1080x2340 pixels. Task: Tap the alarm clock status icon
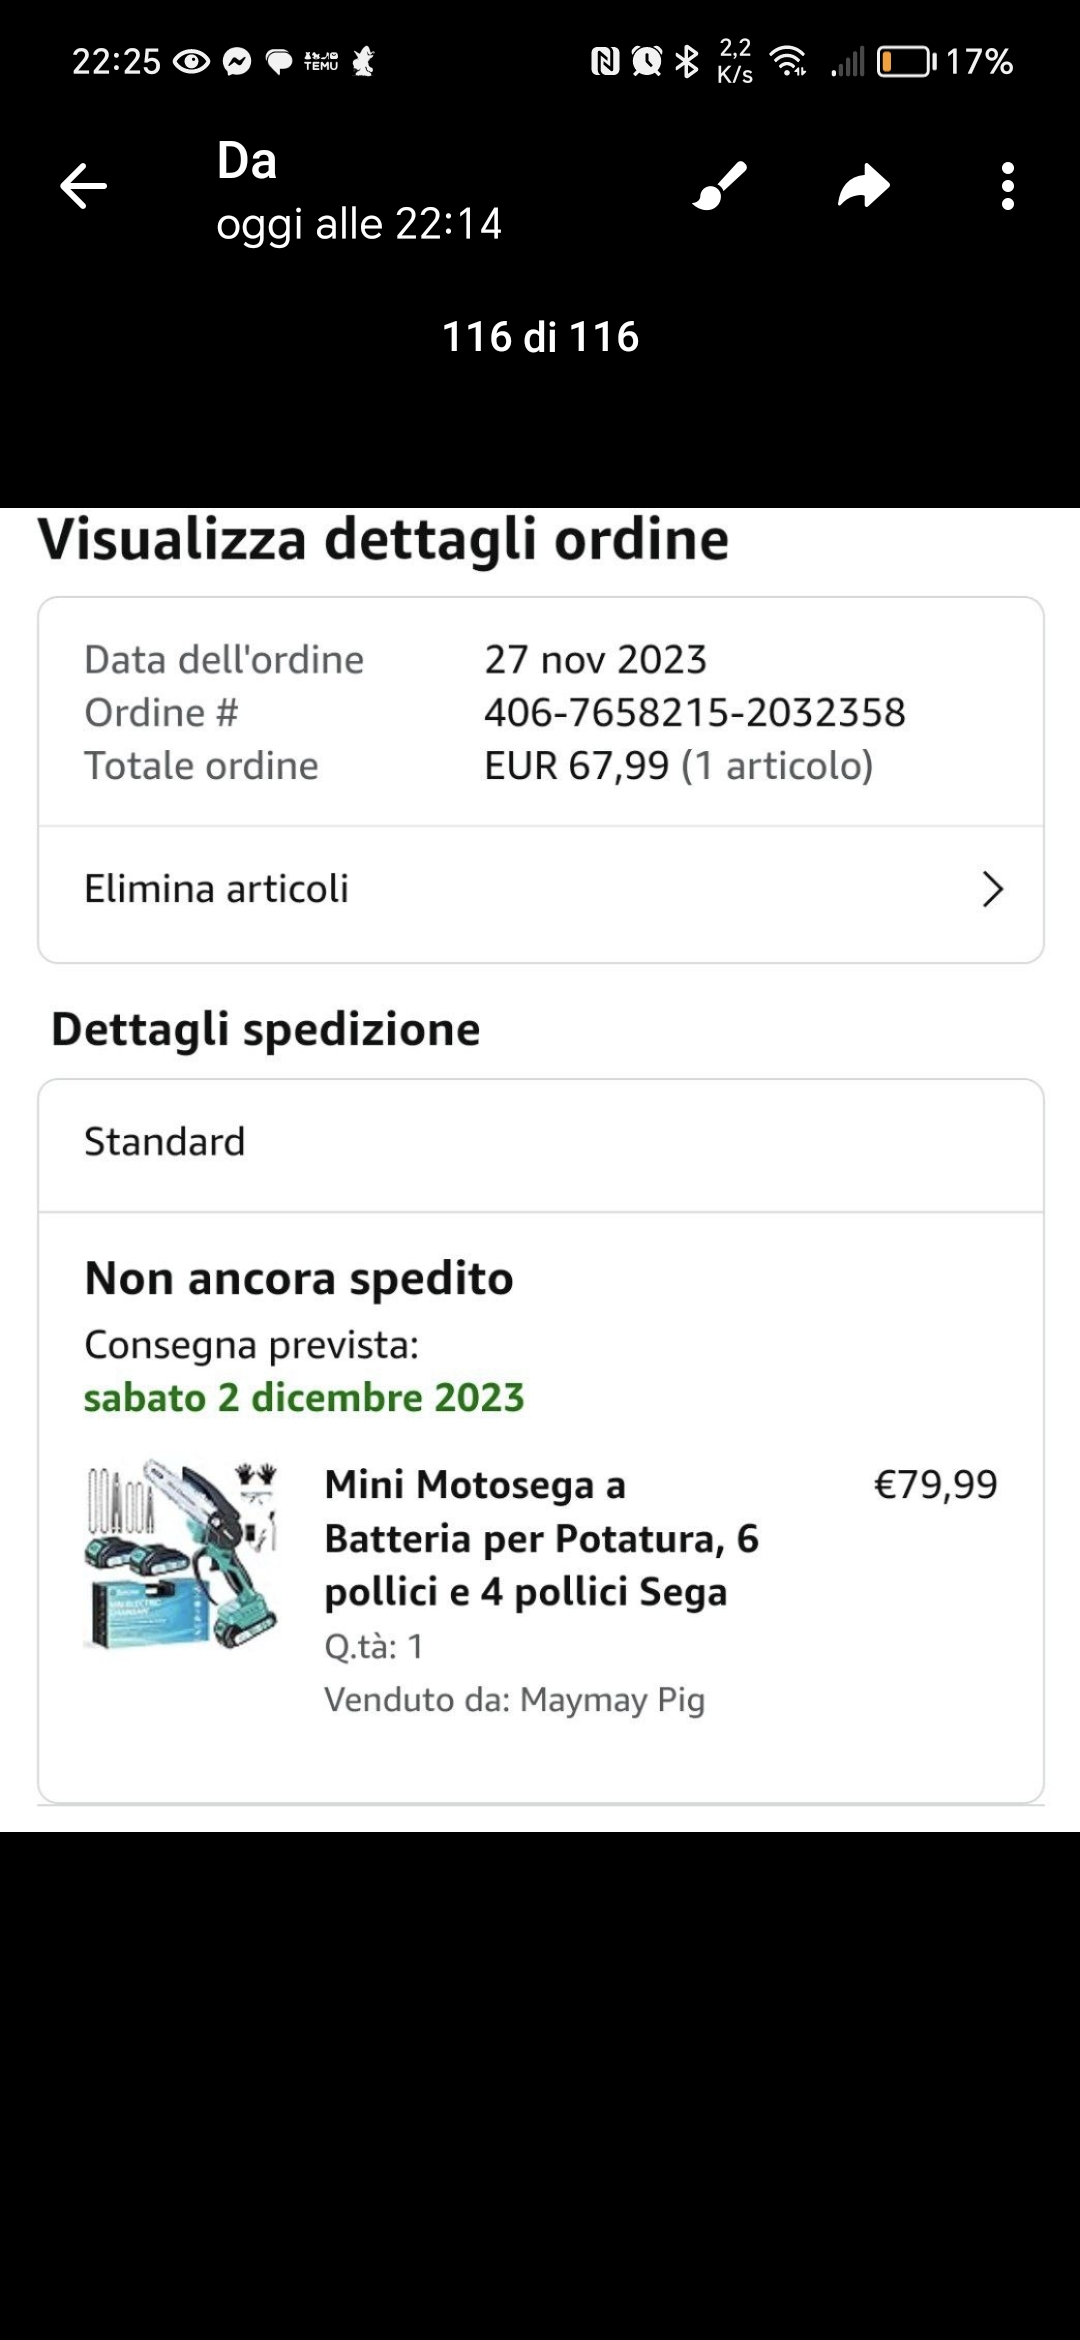tap(647, 62)
